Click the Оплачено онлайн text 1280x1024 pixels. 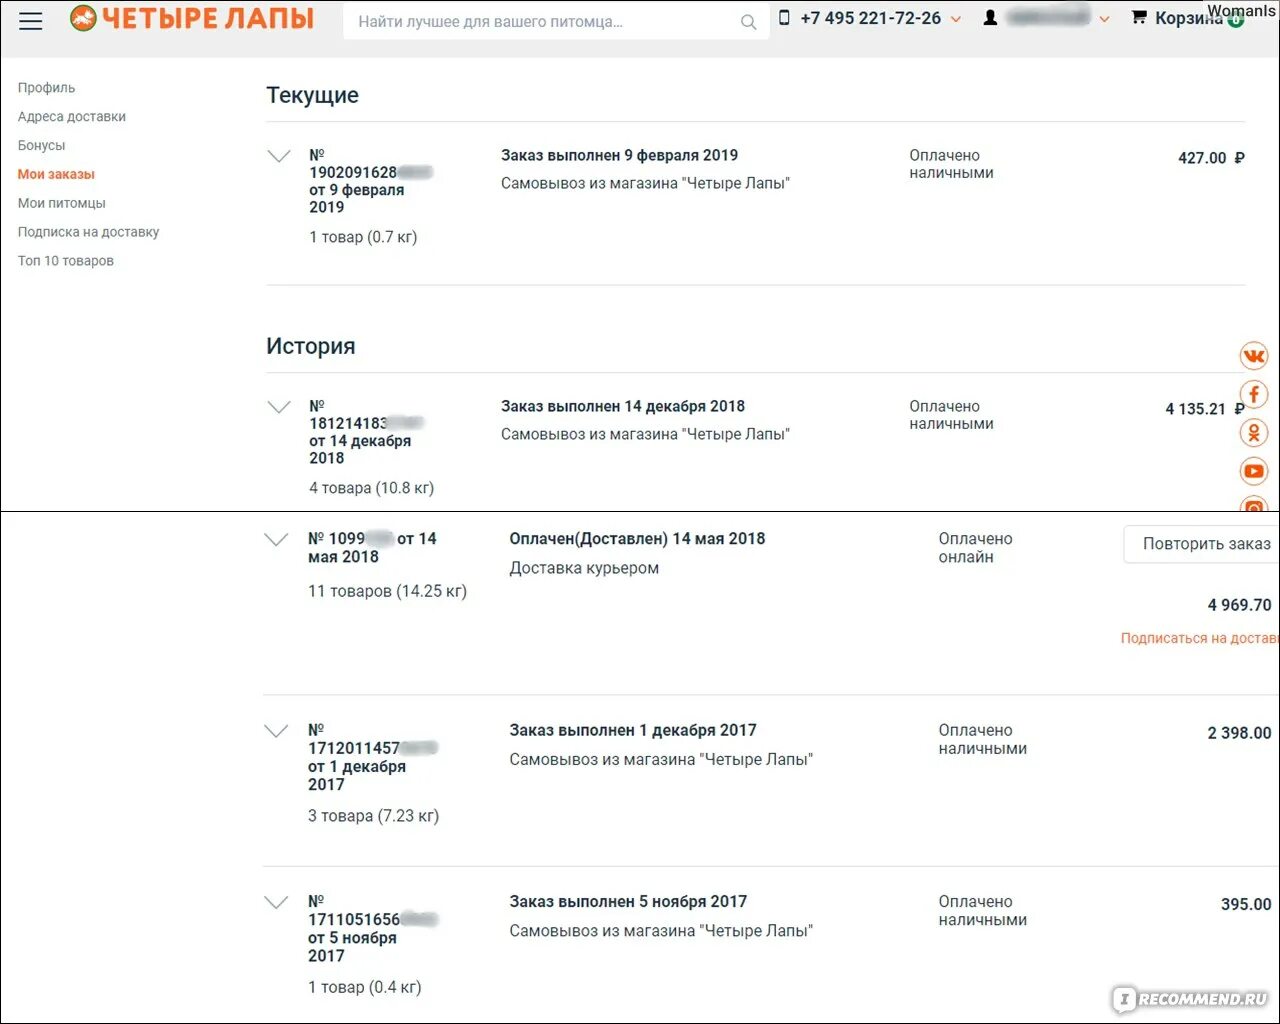tap(975, 548)
